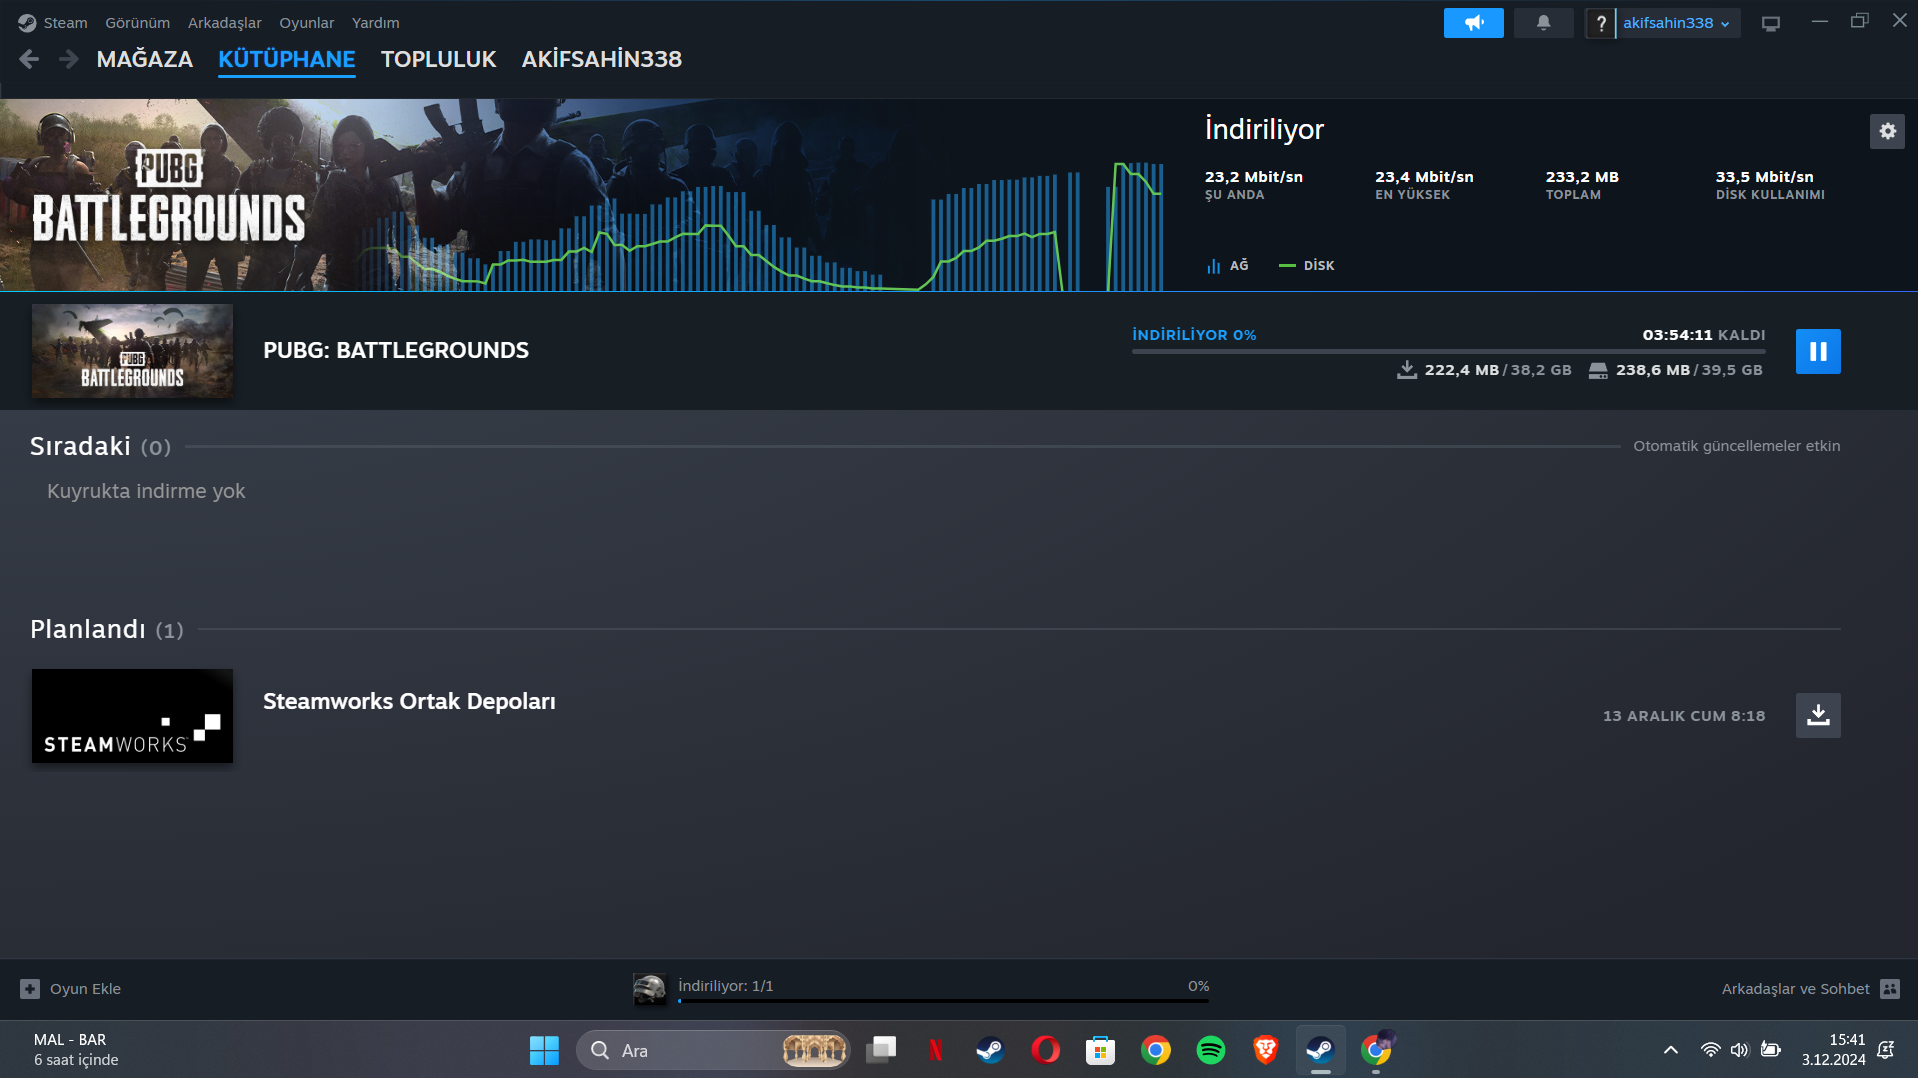Open Microsoft Store from the taskbar

(1100, 1050)
